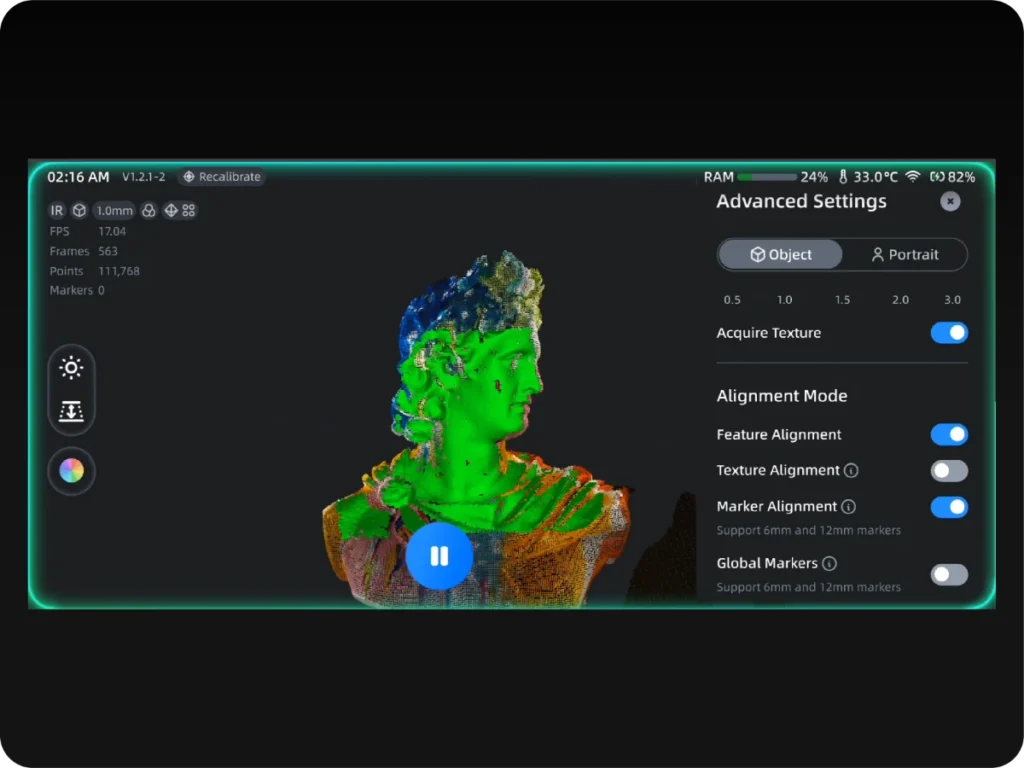Click the thermometer temperature icon
1024x768 pixels.
[843, 177]
